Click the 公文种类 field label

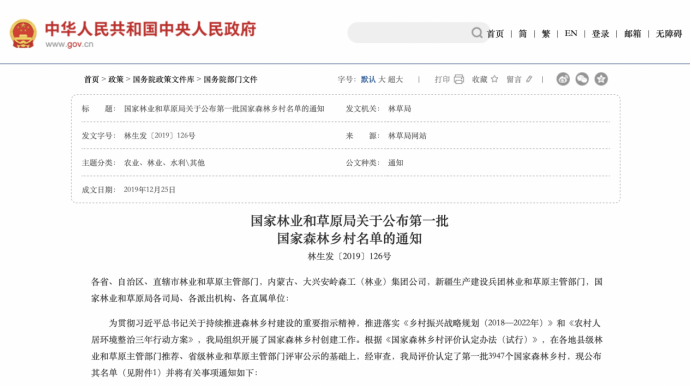363,163
